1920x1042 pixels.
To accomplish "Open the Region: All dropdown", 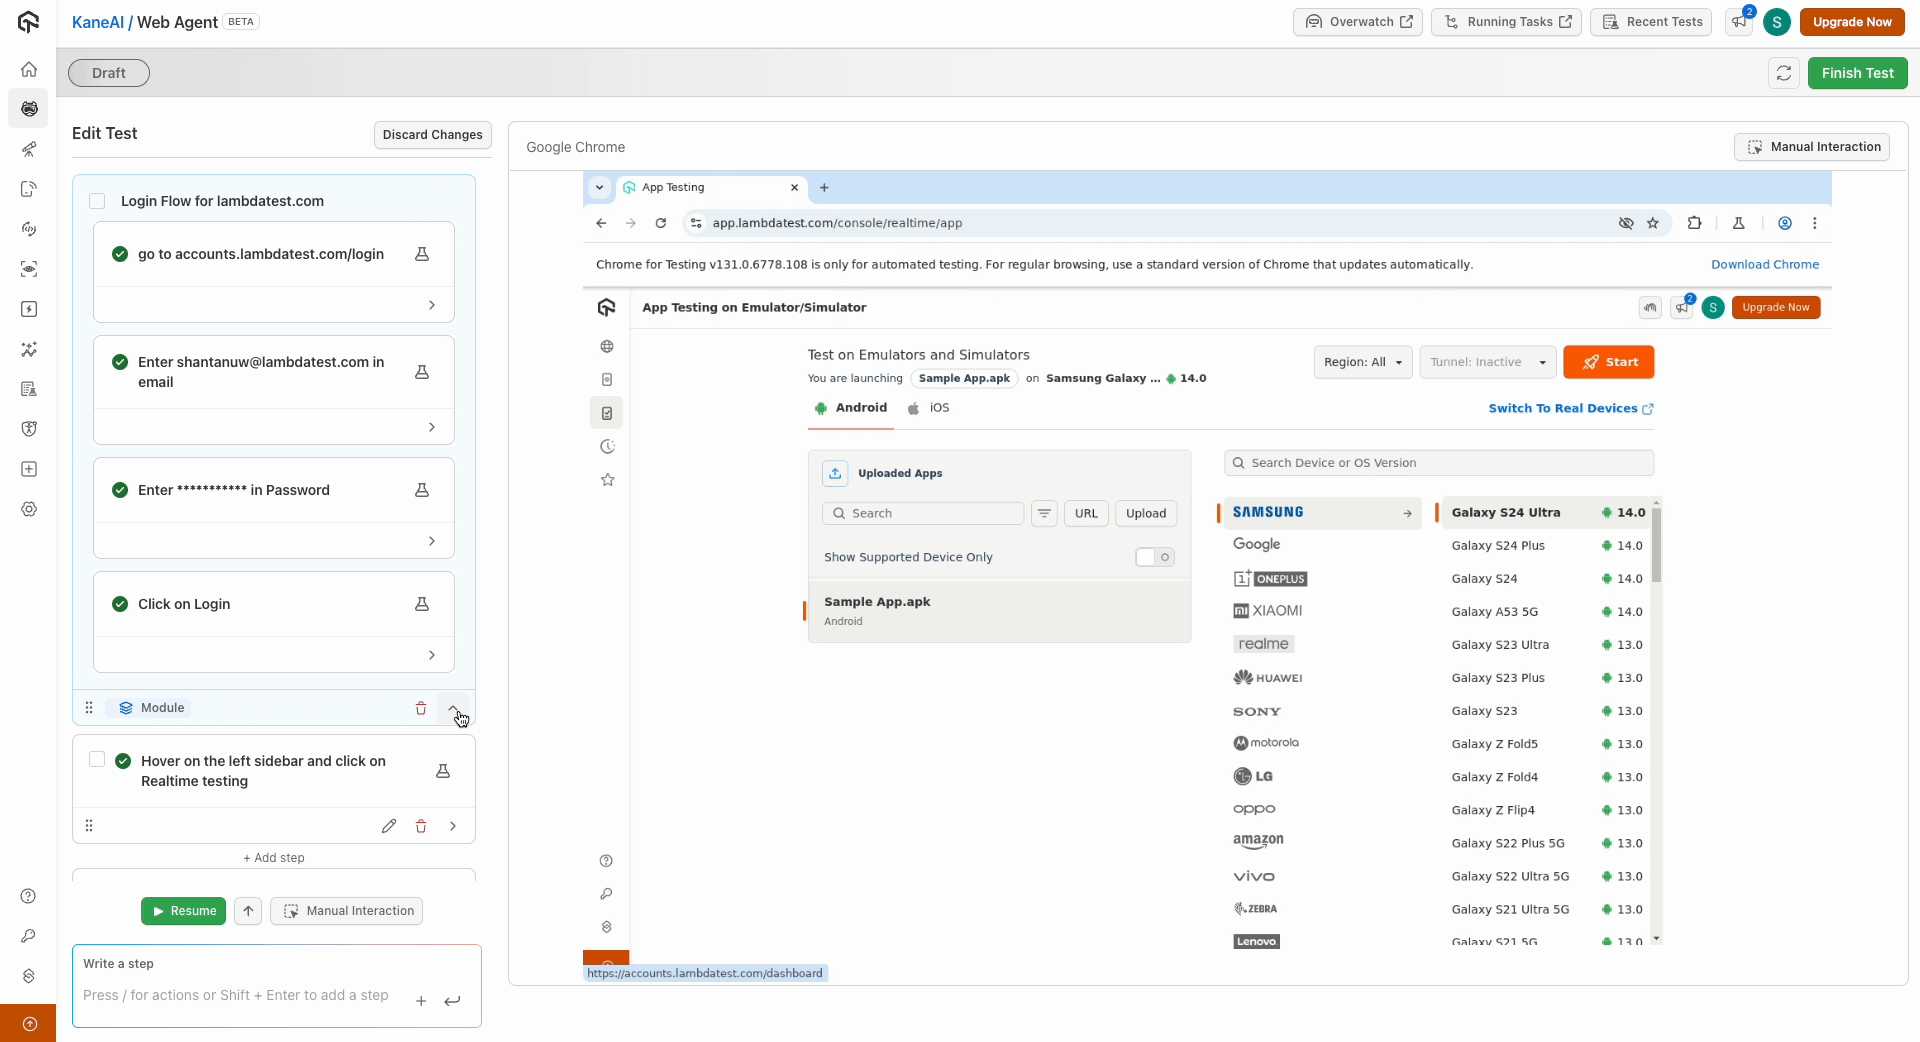I will pyautogui.click(x=1363, y=362).
